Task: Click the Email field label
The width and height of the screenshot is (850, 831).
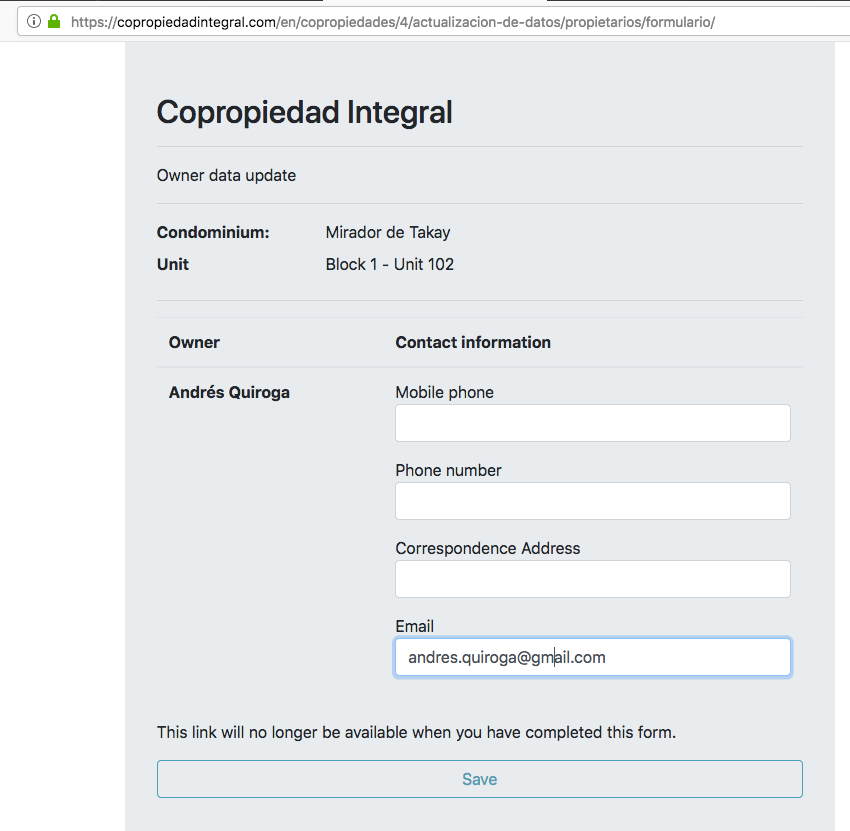Action: coord(415,627)
